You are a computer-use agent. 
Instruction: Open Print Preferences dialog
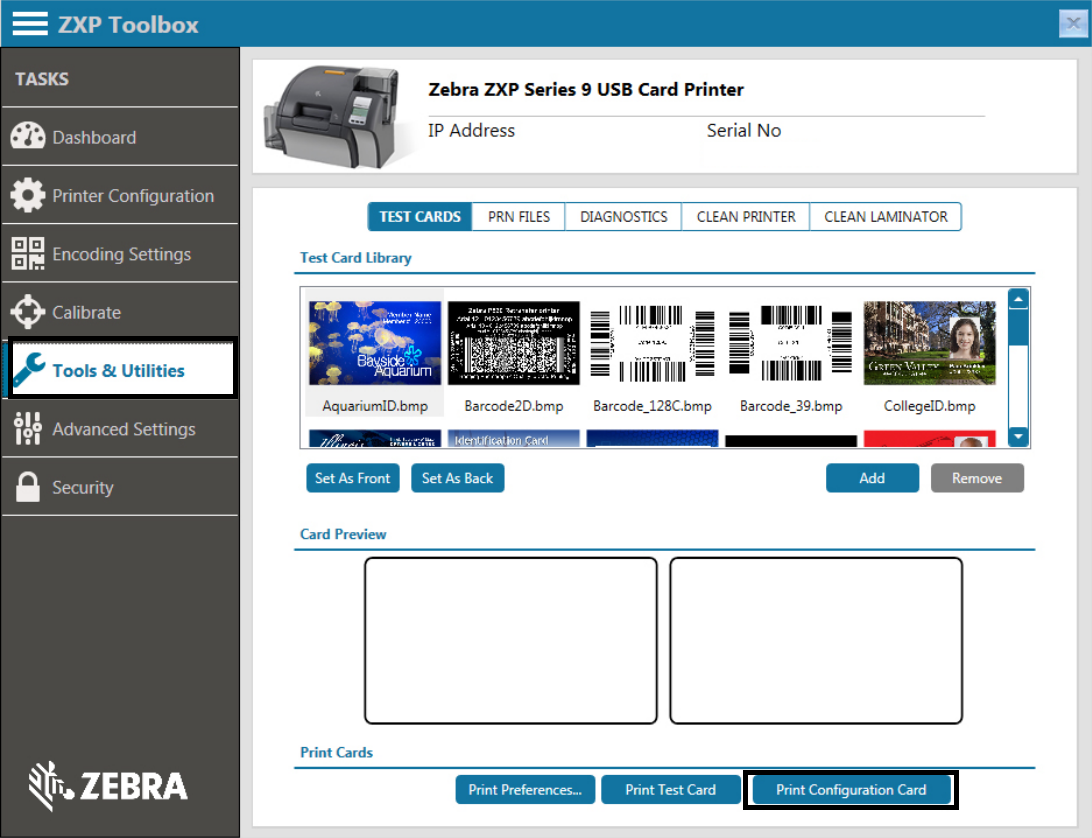pyautogui.click(x=525, y=790)
